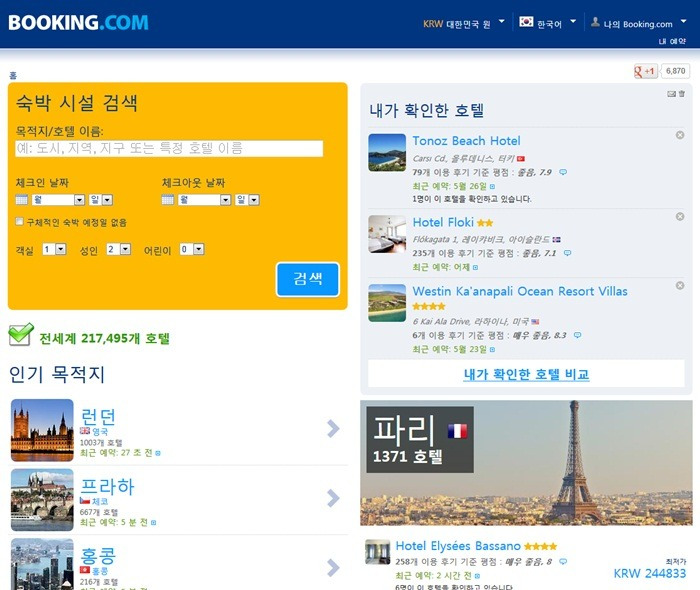Image resolution: width=700 pixels, height=590 pixels.
Task: Open the Hotel Elysées Bassano link
Action: point(458,546)
